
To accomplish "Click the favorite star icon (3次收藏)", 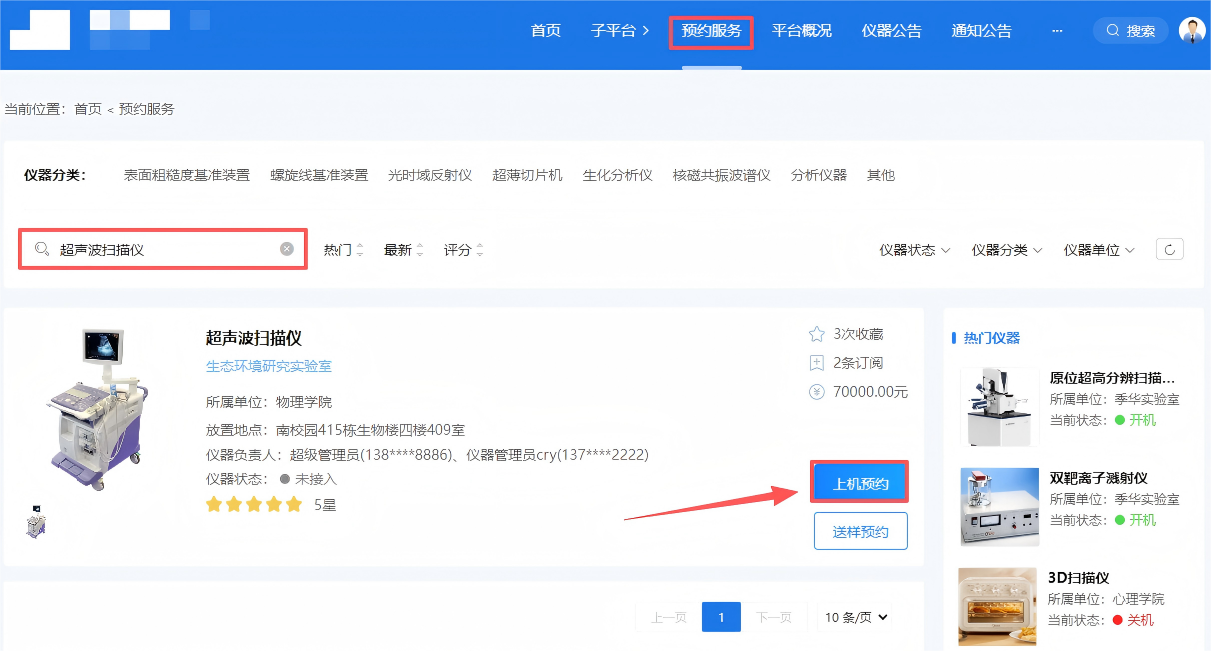I will [817, 334].
